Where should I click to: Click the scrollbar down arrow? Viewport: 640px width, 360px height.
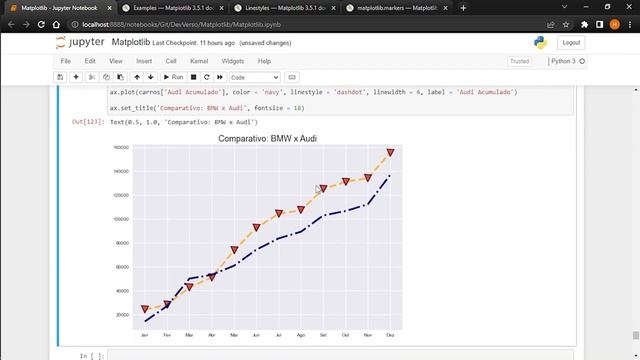coord(636,356)
